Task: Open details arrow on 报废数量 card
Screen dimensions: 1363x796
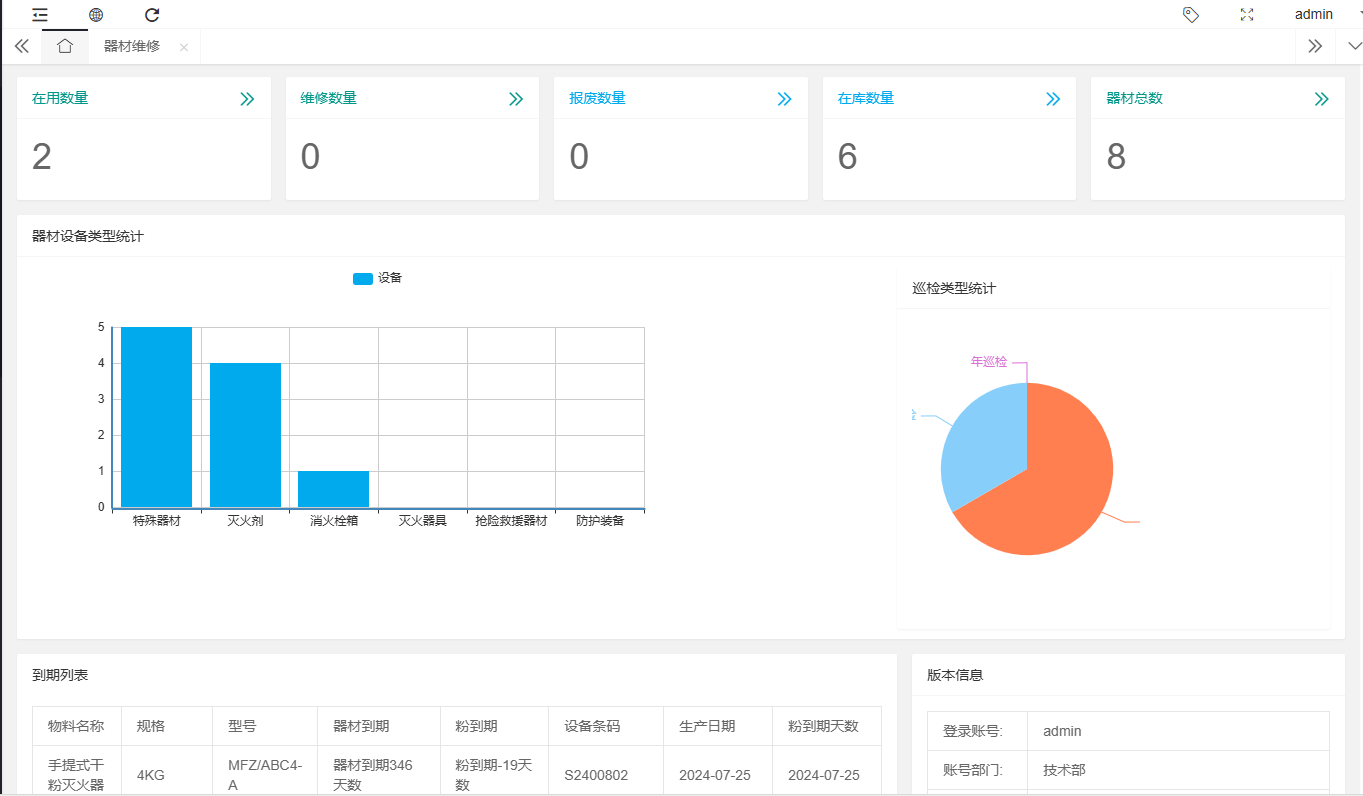Action: coord(785,99)
